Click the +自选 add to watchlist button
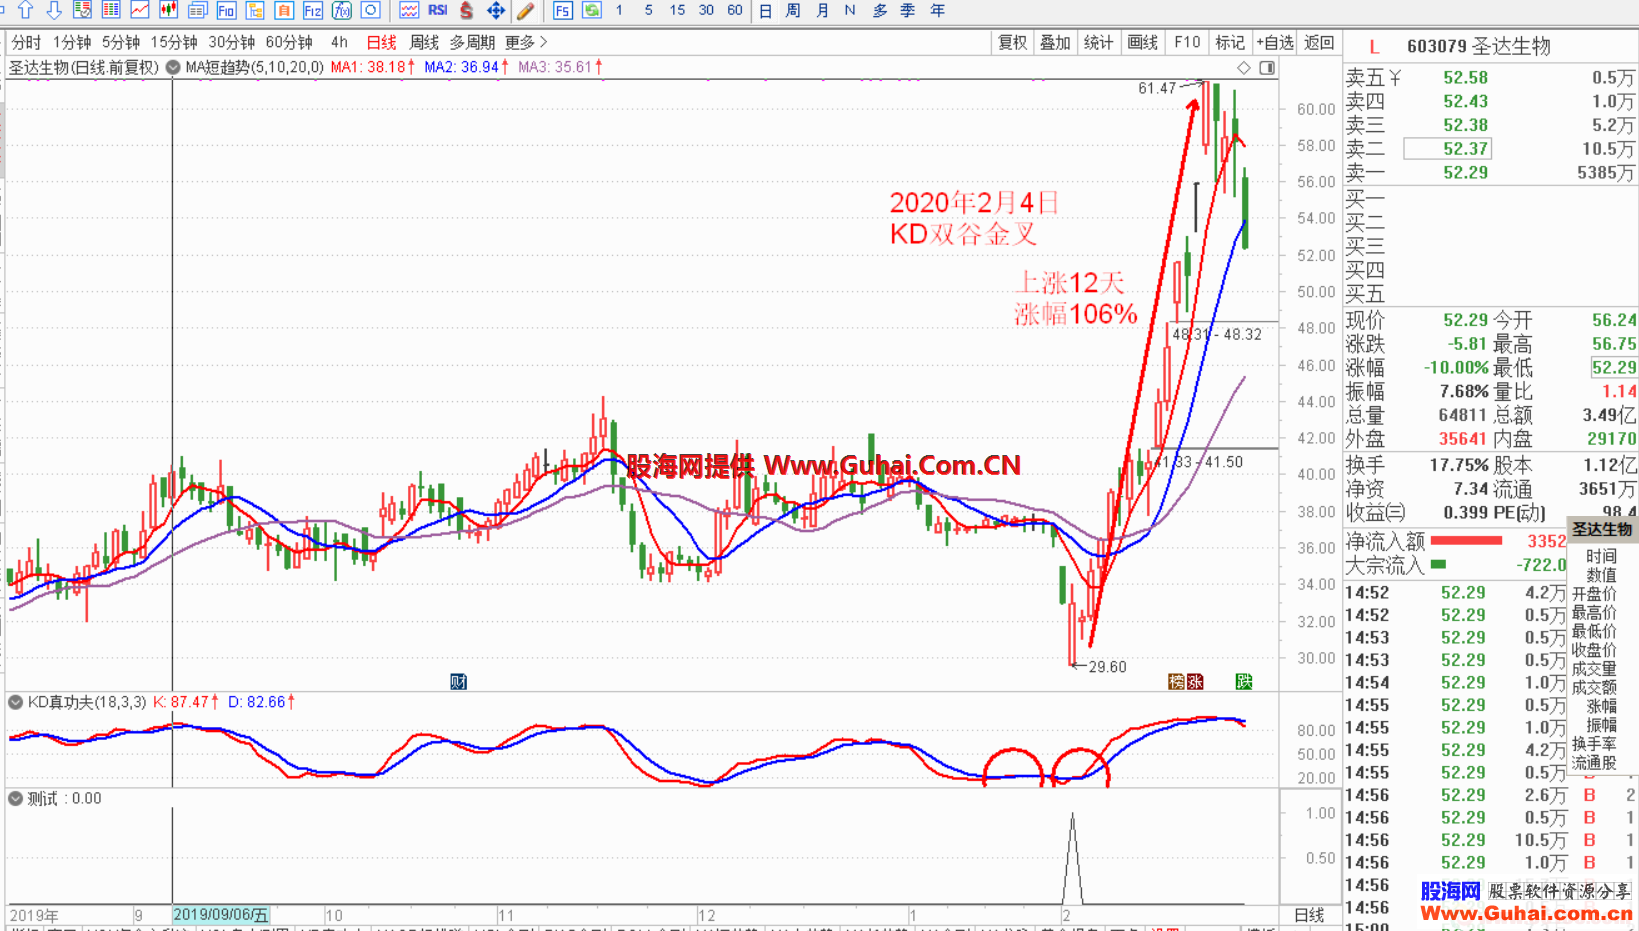The width and height of the screenshot is (1639, 931). pos(1275,42)
